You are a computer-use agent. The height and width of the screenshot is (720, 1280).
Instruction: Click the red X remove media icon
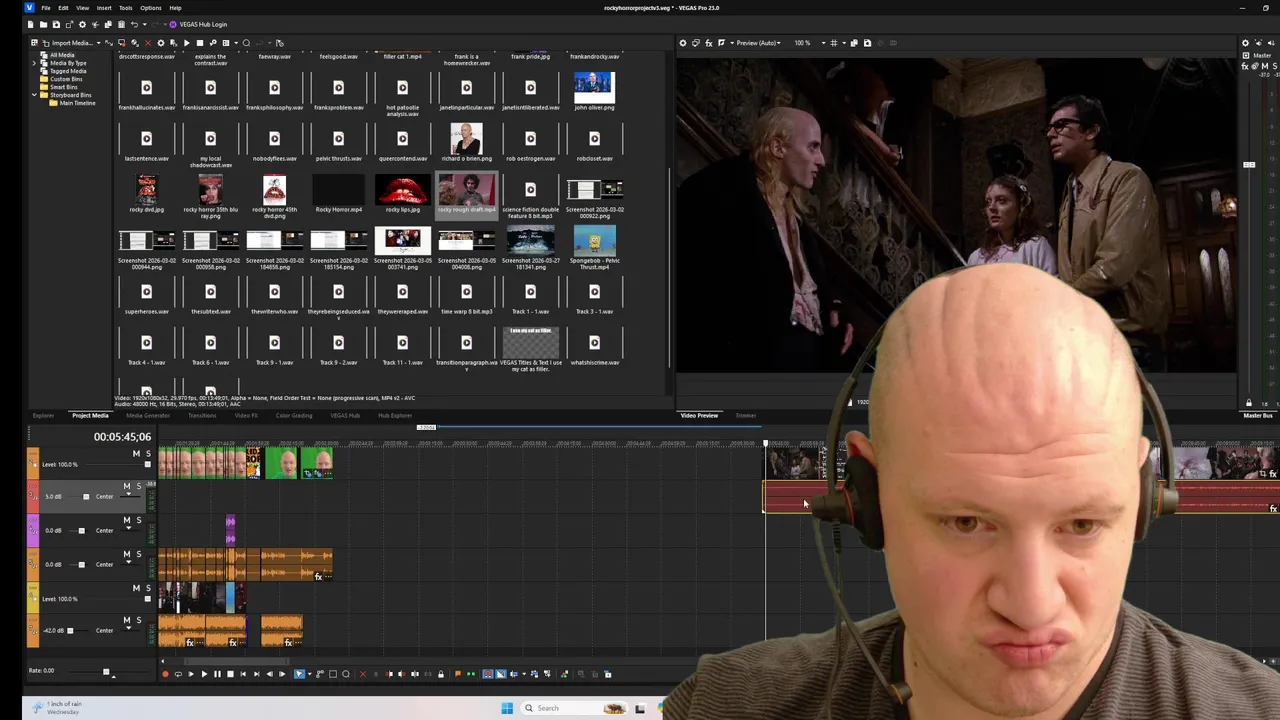coord(148,43)
